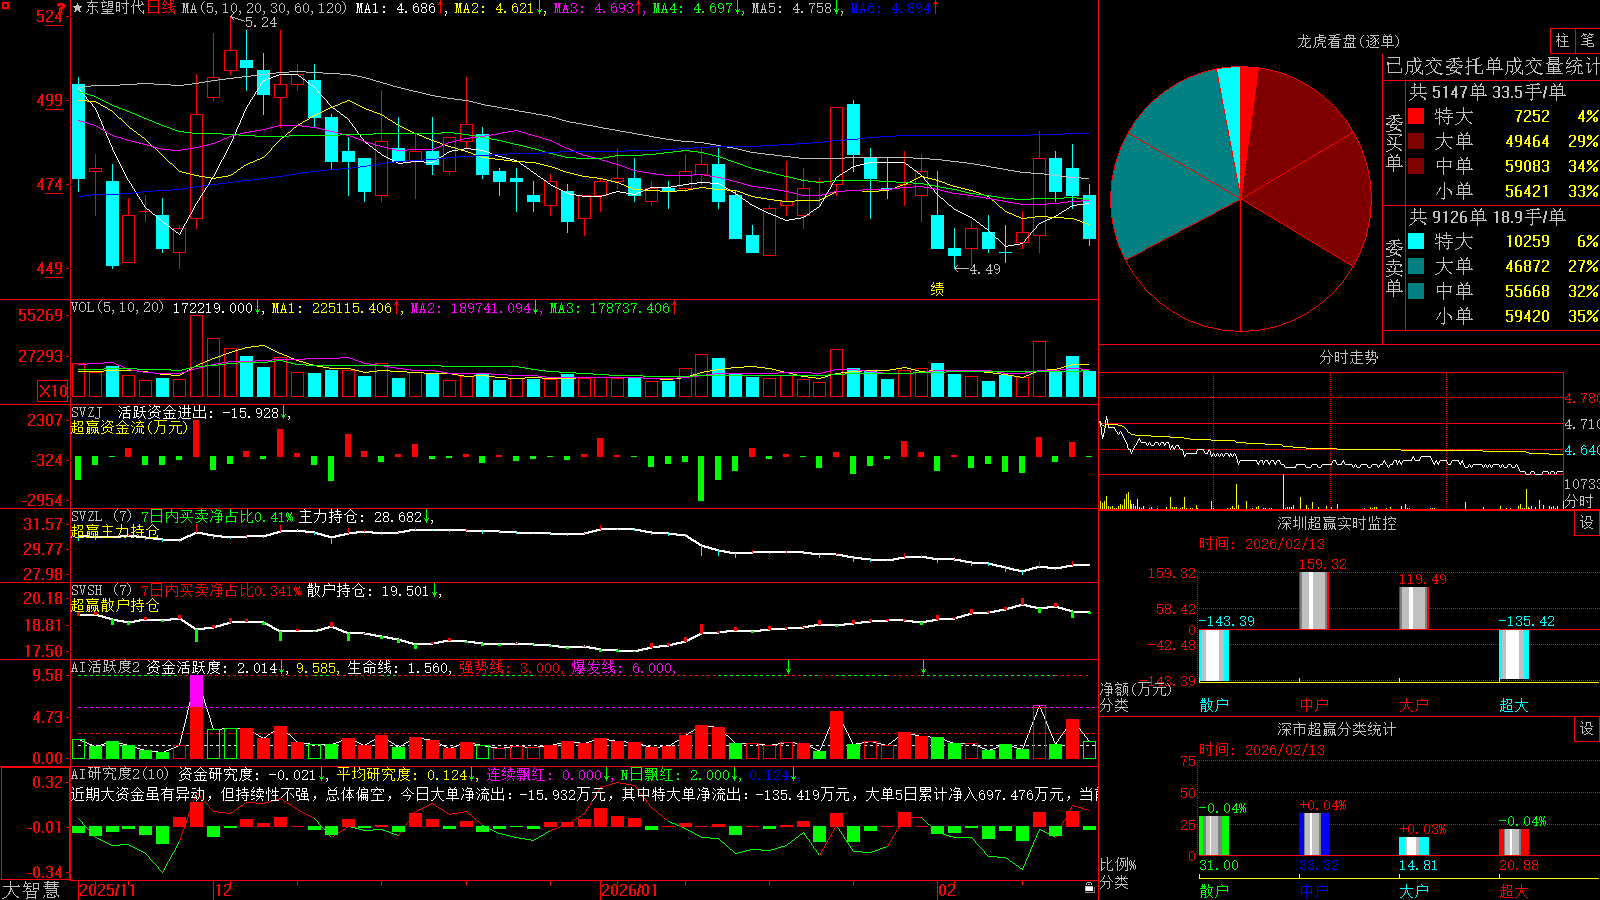Viewport: 1600px width, 900px height.
Task: Click the lock icon on date axis
Action: pyautogui.click(x=1090, y=888)
